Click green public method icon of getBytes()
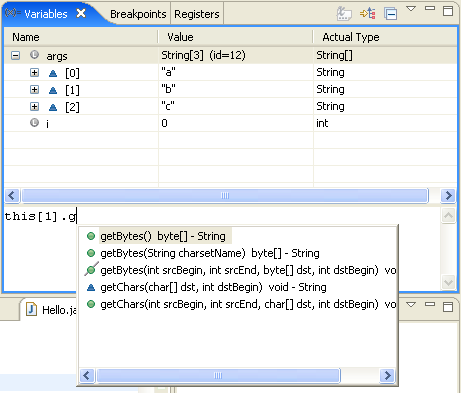The image size is (461, 393). [x=91, y=236]
